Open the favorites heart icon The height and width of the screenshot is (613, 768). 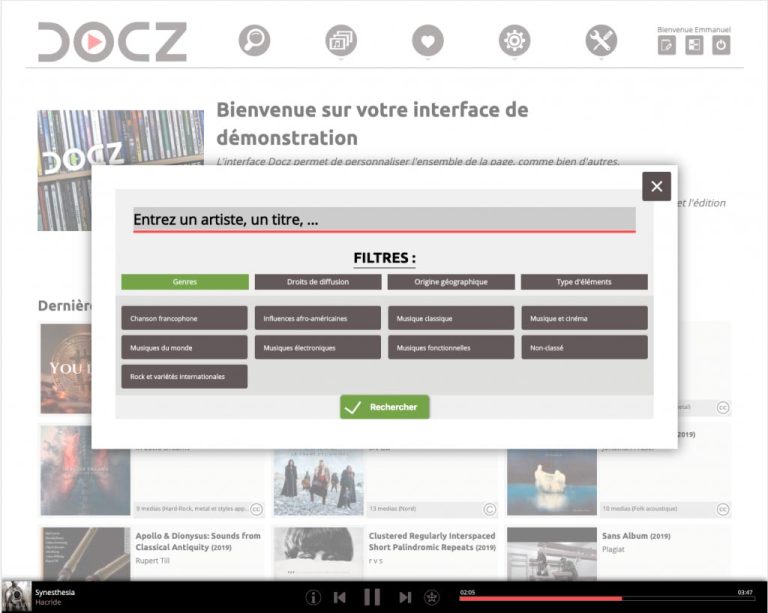428,40
